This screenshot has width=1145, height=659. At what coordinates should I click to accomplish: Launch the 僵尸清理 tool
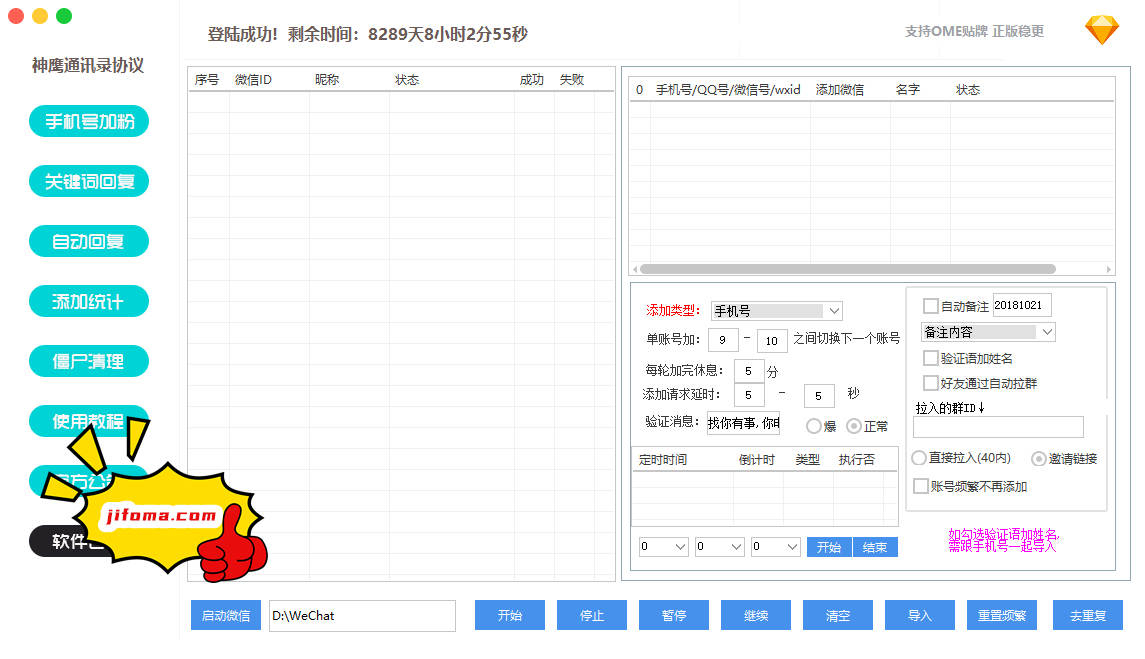coord(88,361)
